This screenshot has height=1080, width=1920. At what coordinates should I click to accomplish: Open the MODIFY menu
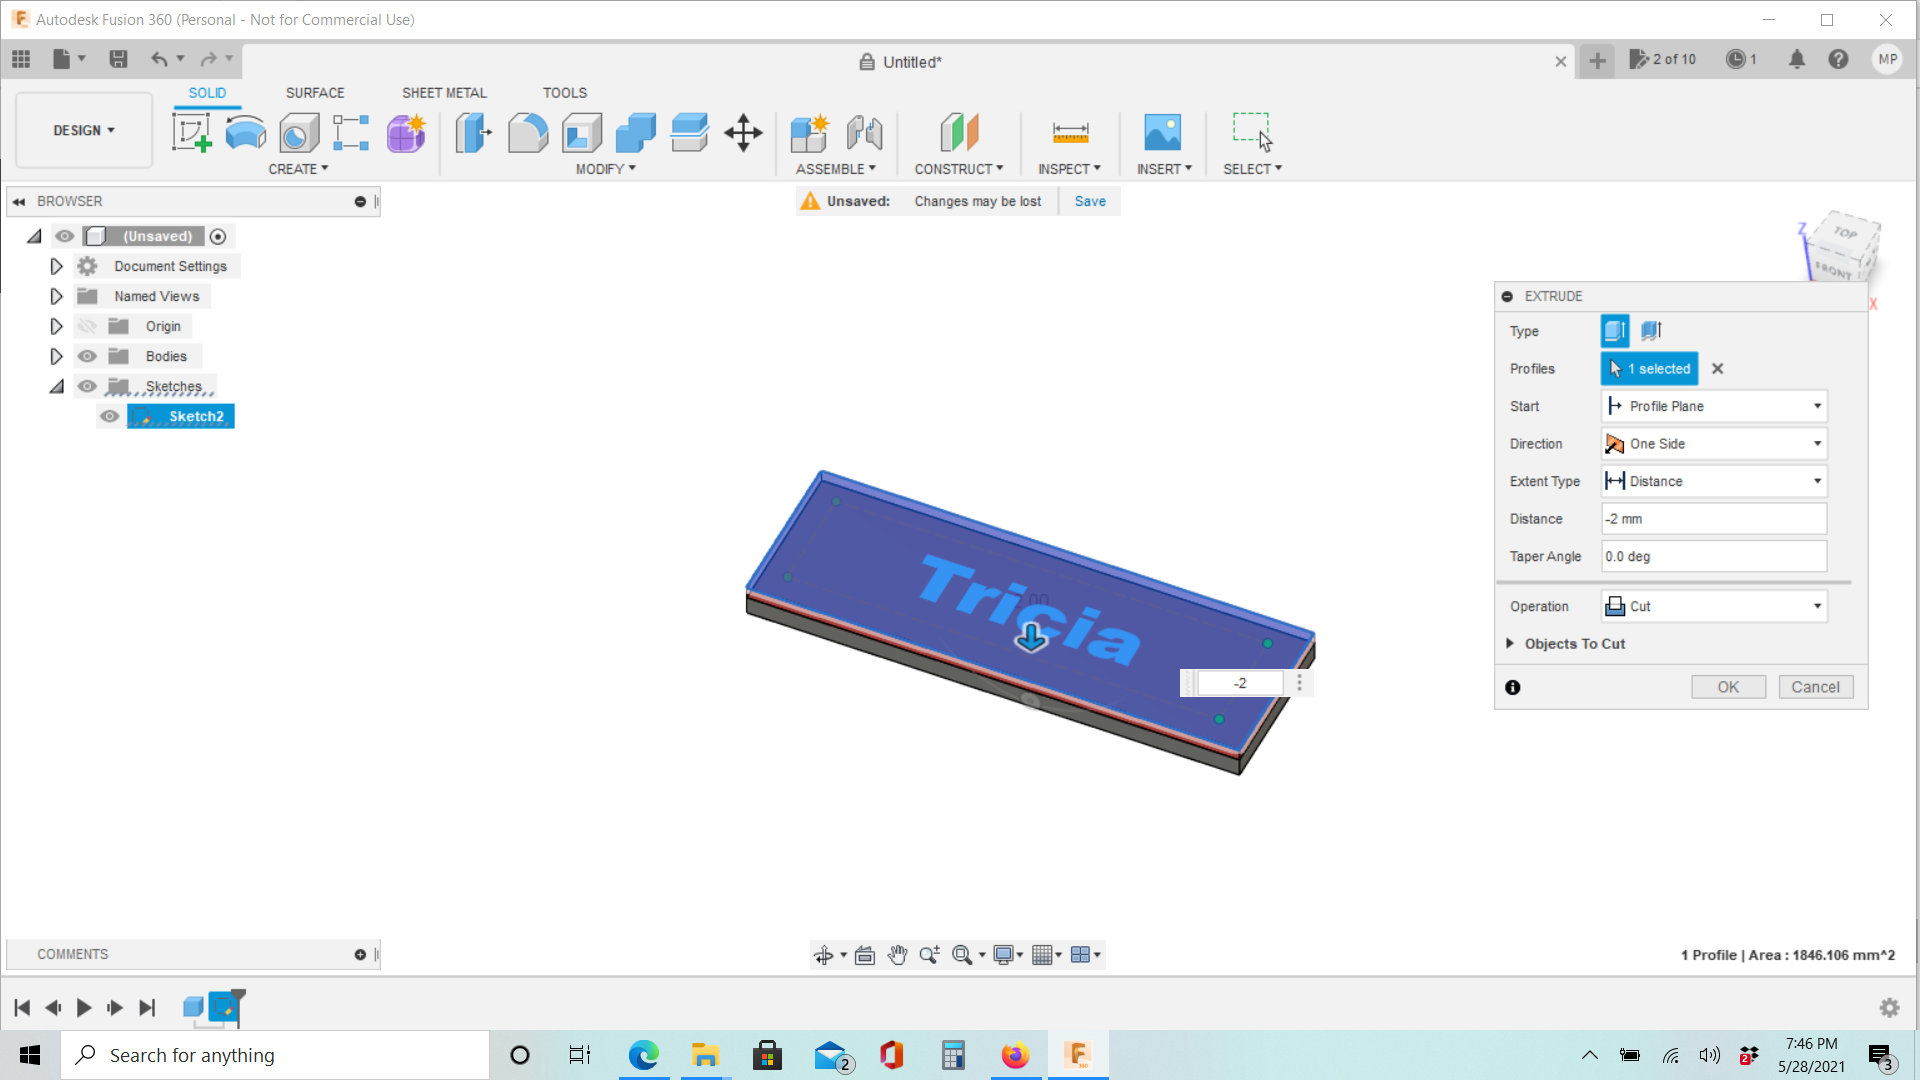605,169
